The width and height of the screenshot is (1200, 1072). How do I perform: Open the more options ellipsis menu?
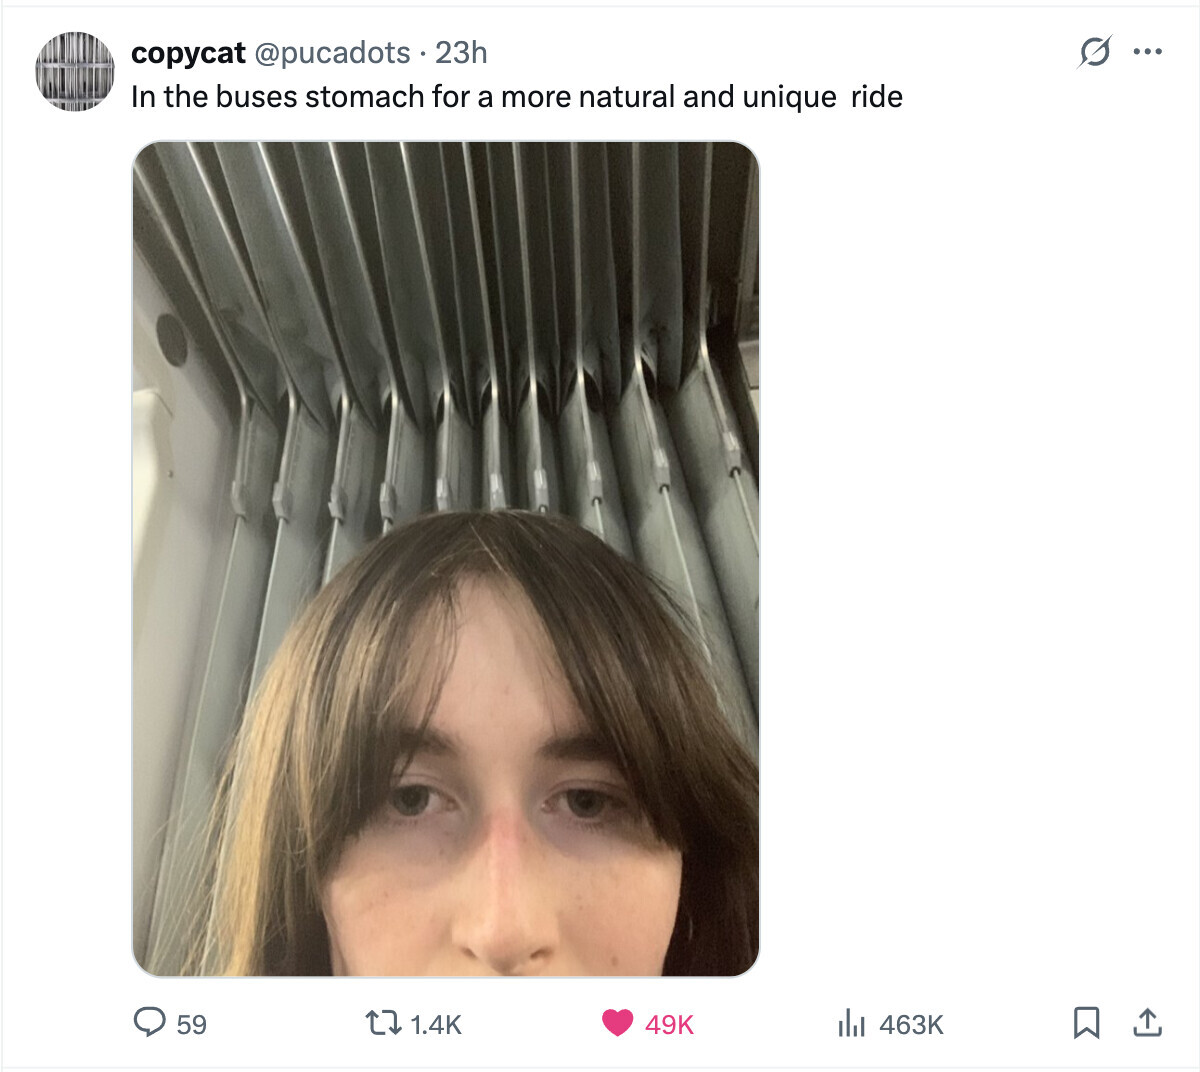tap(1147, 51)
